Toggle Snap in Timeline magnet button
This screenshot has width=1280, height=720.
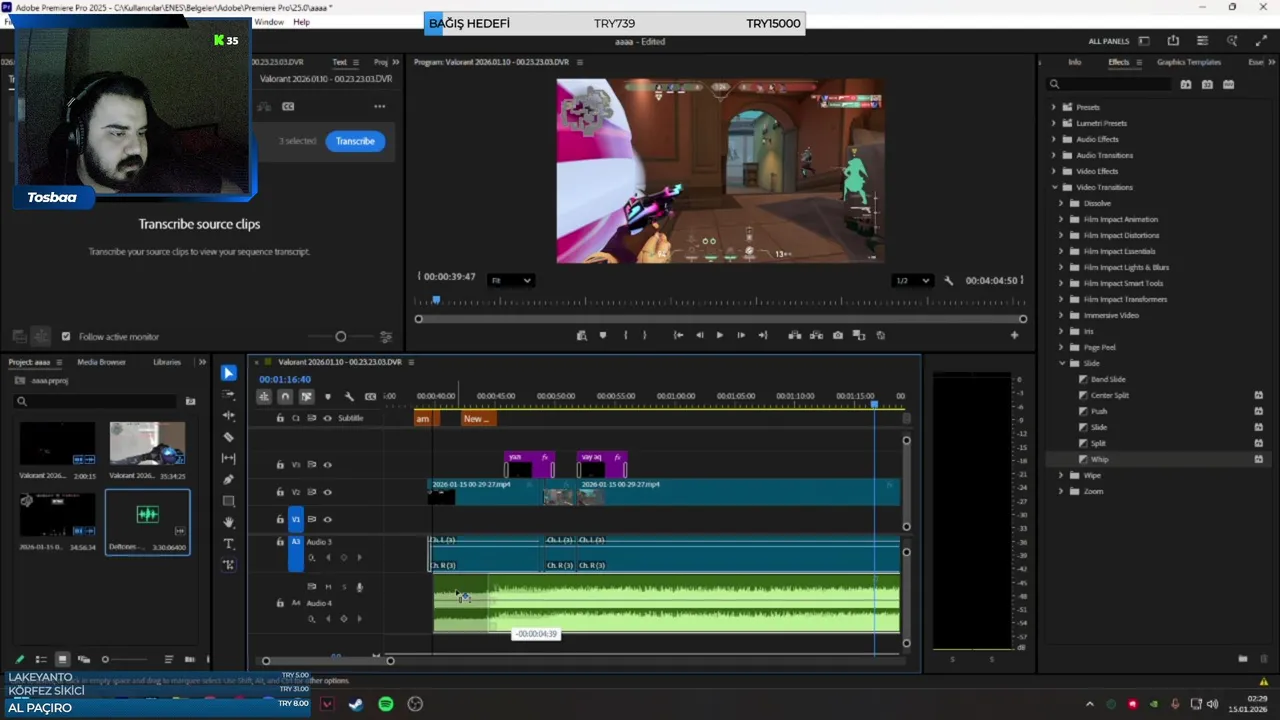[x=285, y=397]
